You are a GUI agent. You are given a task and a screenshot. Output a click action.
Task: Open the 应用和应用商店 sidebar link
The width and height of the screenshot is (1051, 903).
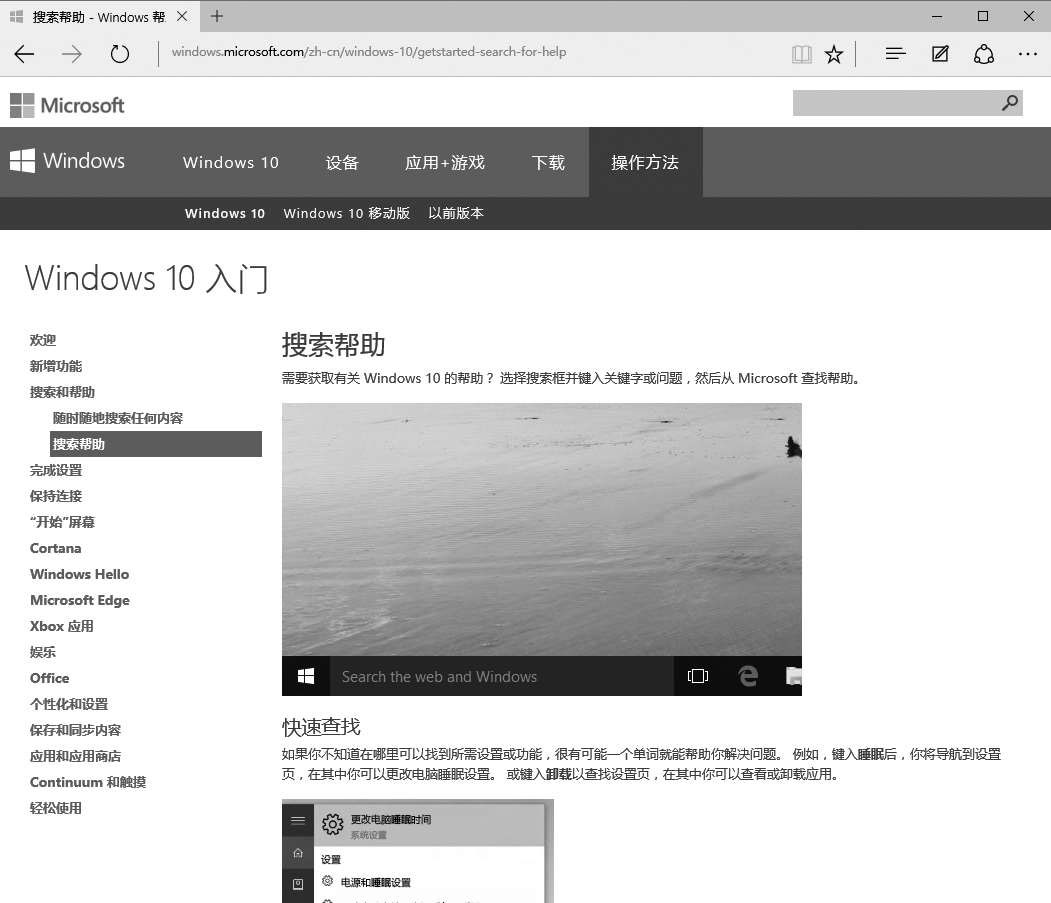tap(75, 756)
